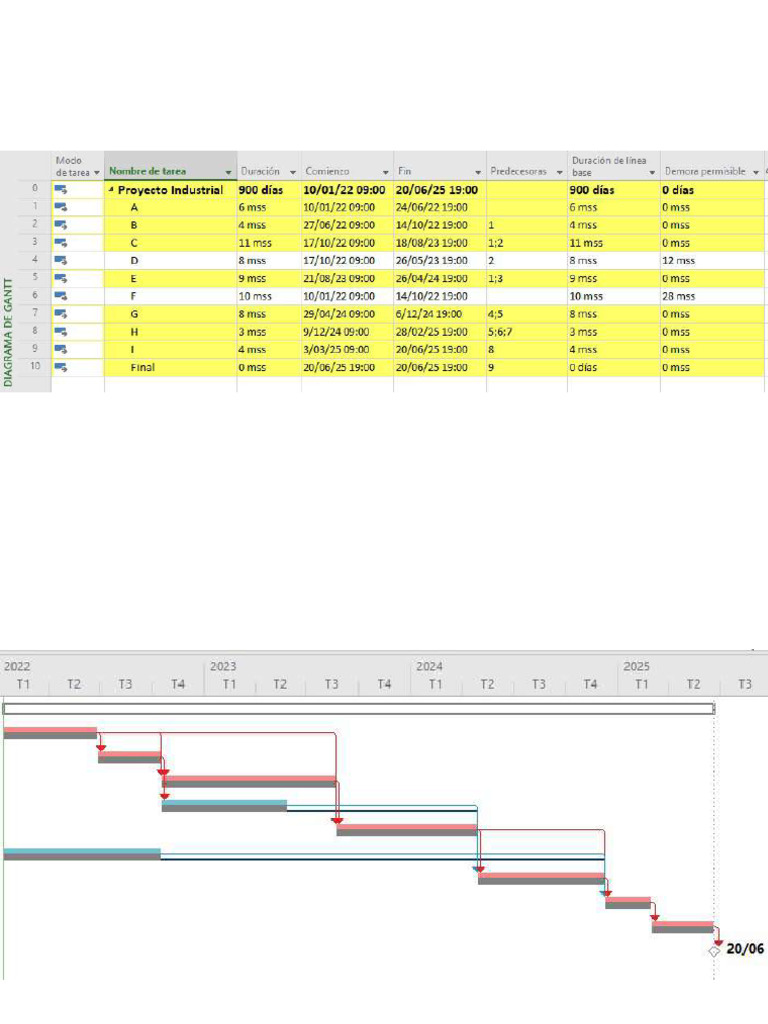Open the Modo de tarea column dropdown

97,173
